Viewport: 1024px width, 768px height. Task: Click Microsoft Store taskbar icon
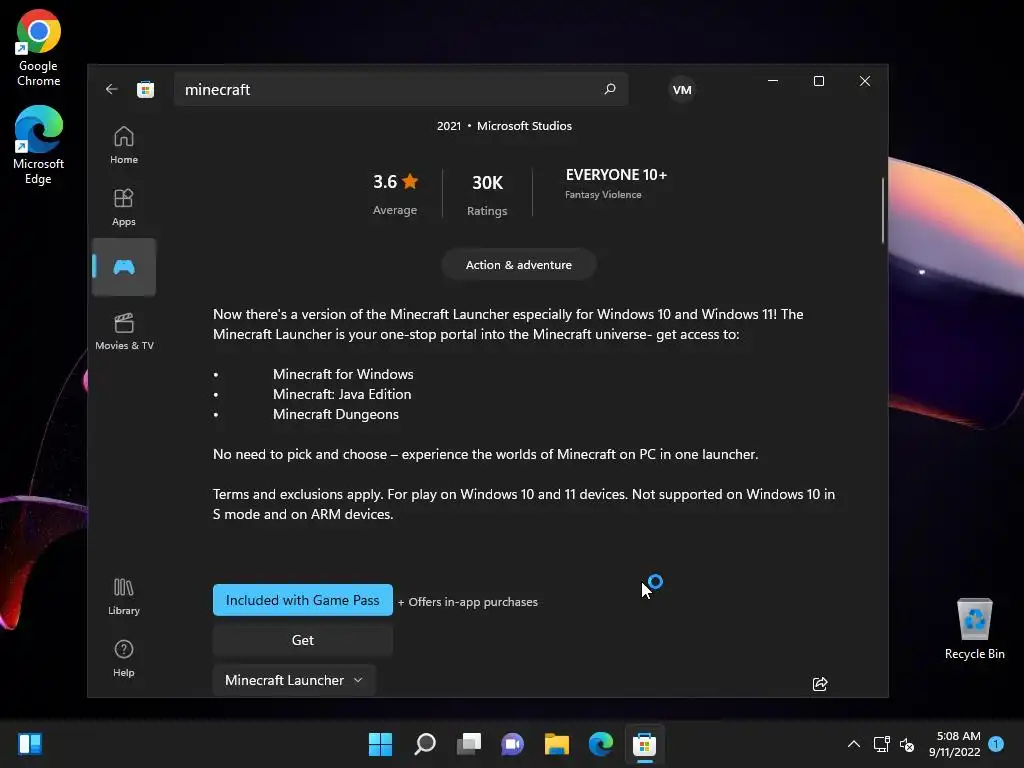tap(645, 744)
